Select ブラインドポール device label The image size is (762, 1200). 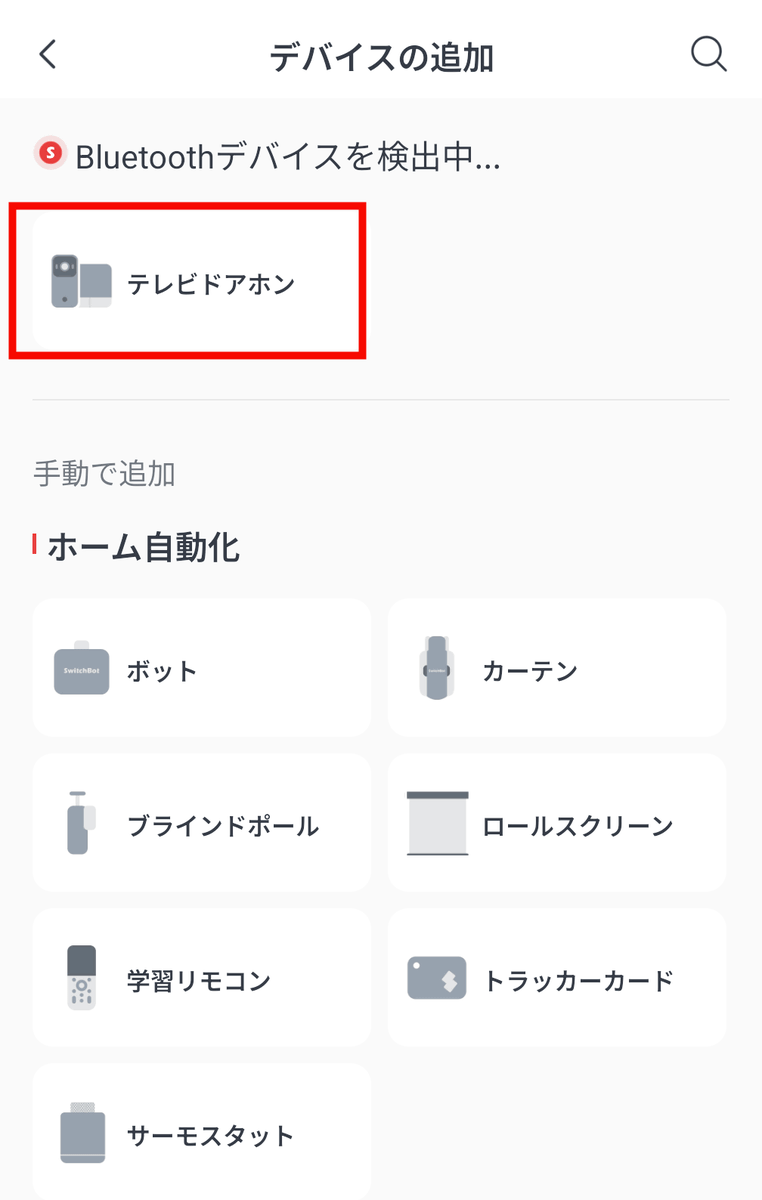pyautogui.click(x=223, y=826)
